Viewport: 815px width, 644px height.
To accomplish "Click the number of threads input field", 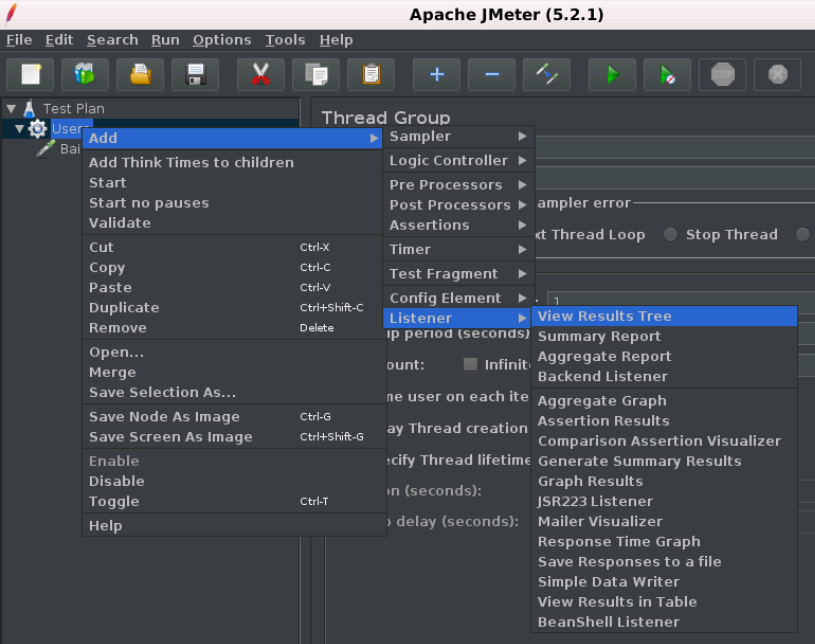I will tap(681, 299).
